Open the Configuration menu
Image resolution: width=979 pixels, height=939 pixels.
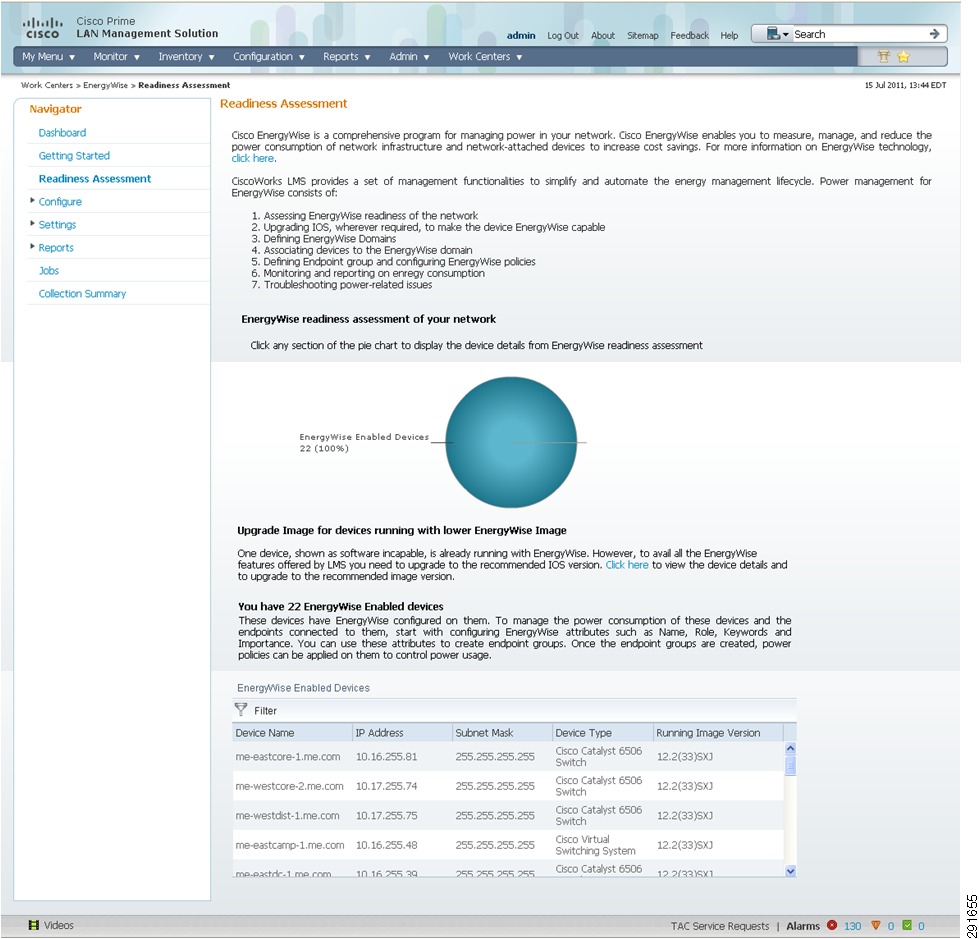click(269, 57)
